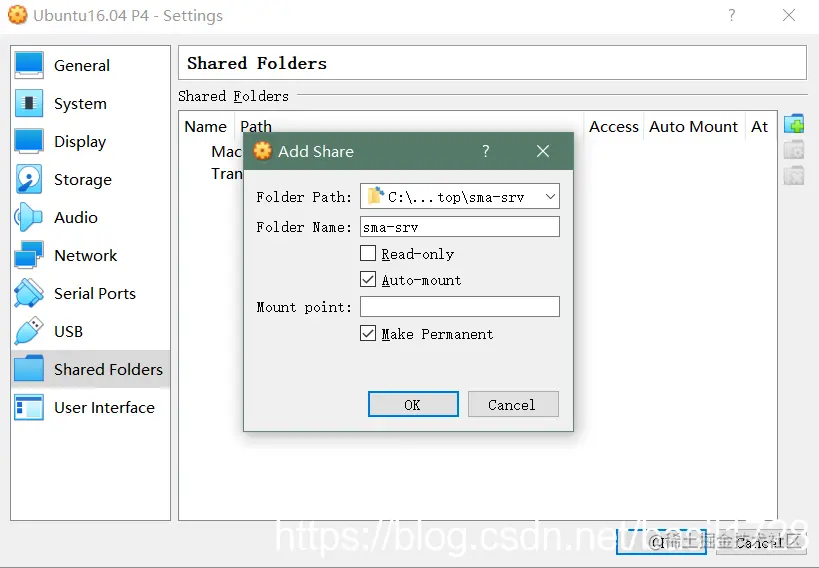The image size is (819, 568).
Task: Uncheck the Auto-mount checkbox
Action: pyautogui.click(x=368, y=280)
